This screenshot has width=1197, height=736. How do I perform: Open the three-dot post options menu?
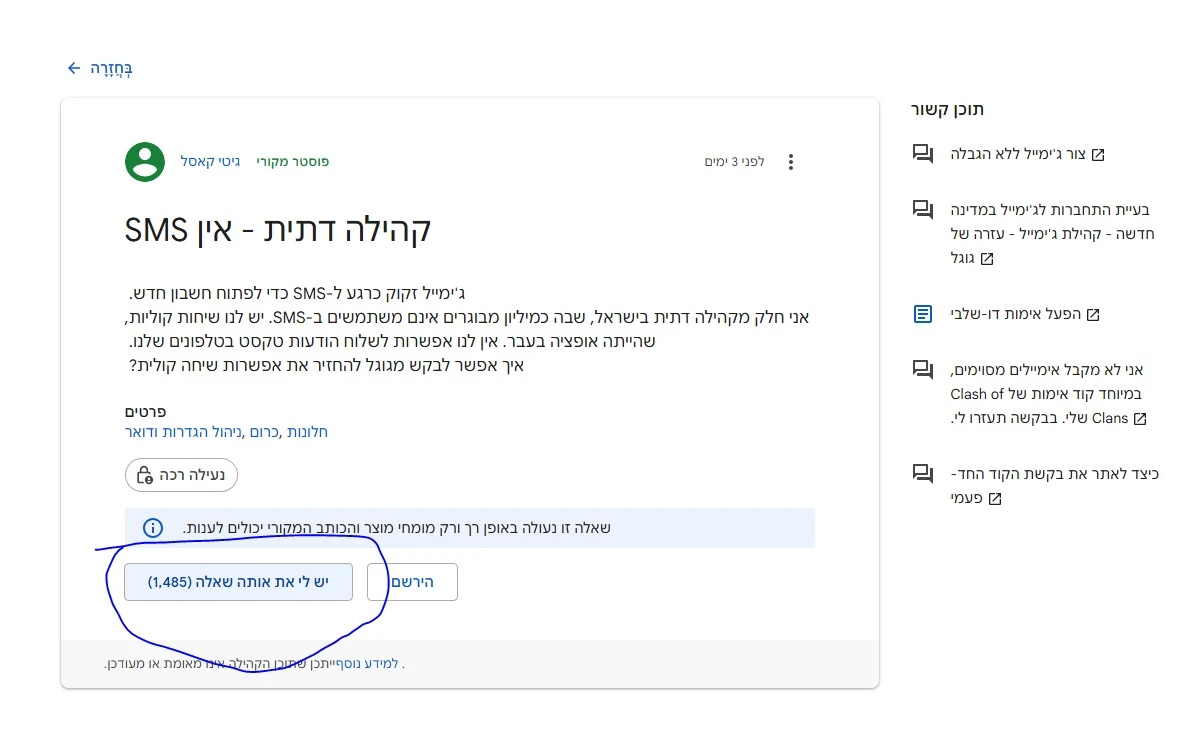click(x=791, y=162)
